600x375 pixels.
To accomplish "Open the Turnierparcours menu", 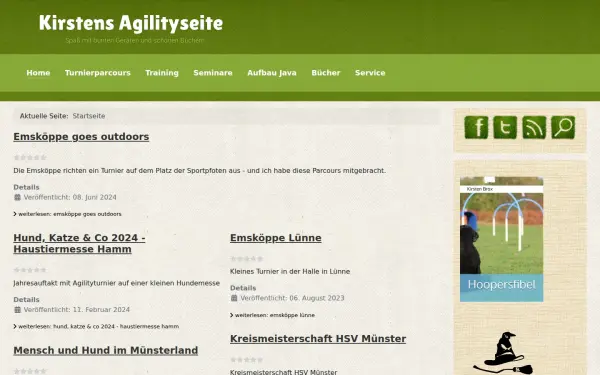I will (98, 73).
